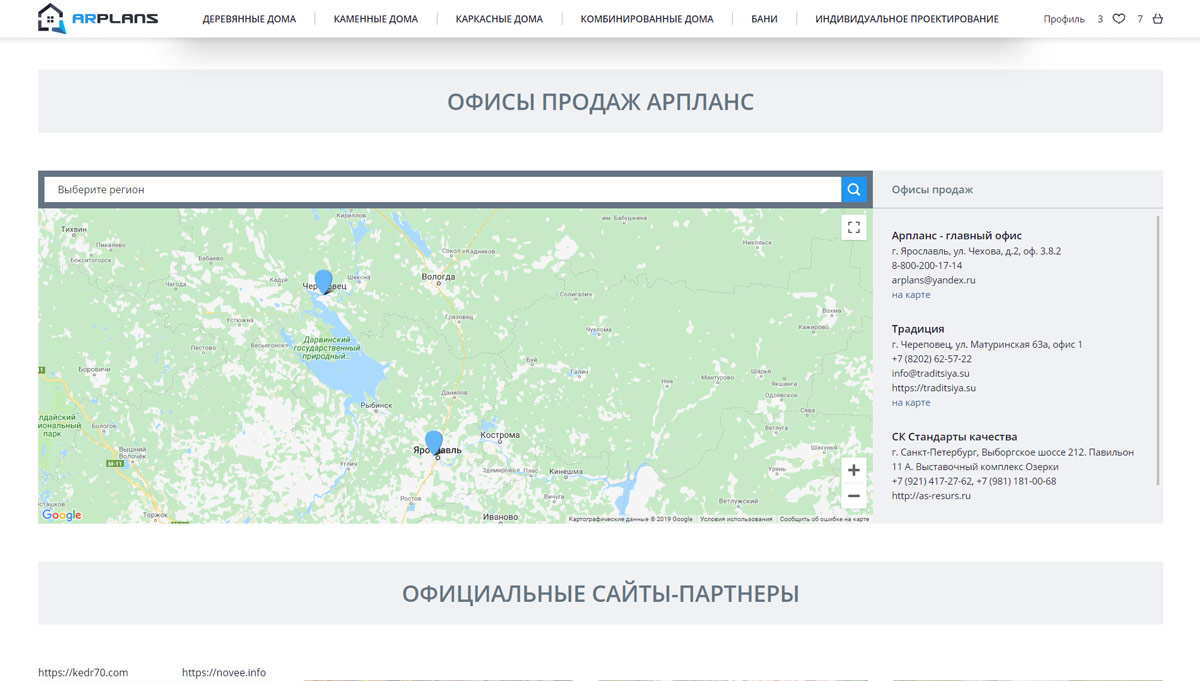Open Каменные дома menu
The width and height of the screenshot is (1200, 681).
376,19
